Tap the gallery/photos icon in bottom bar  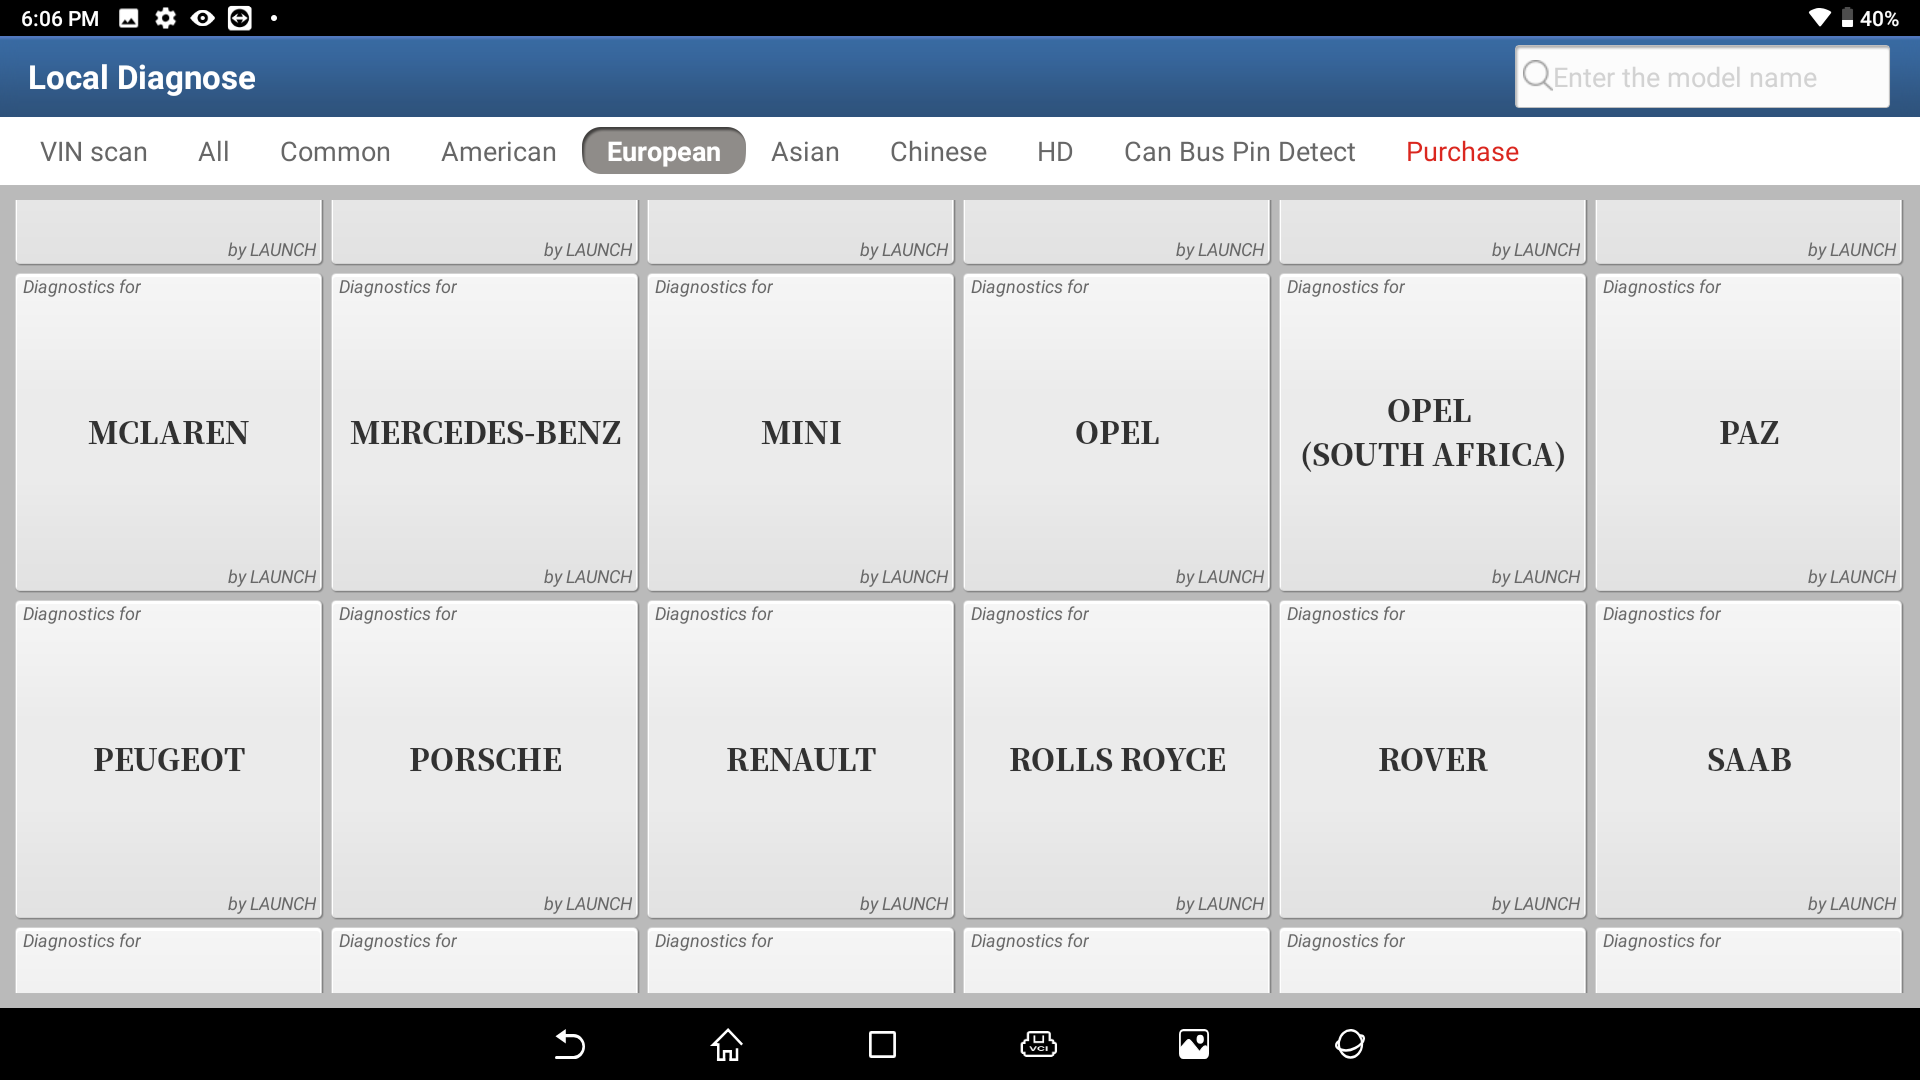click(x=1195, y=1042)
